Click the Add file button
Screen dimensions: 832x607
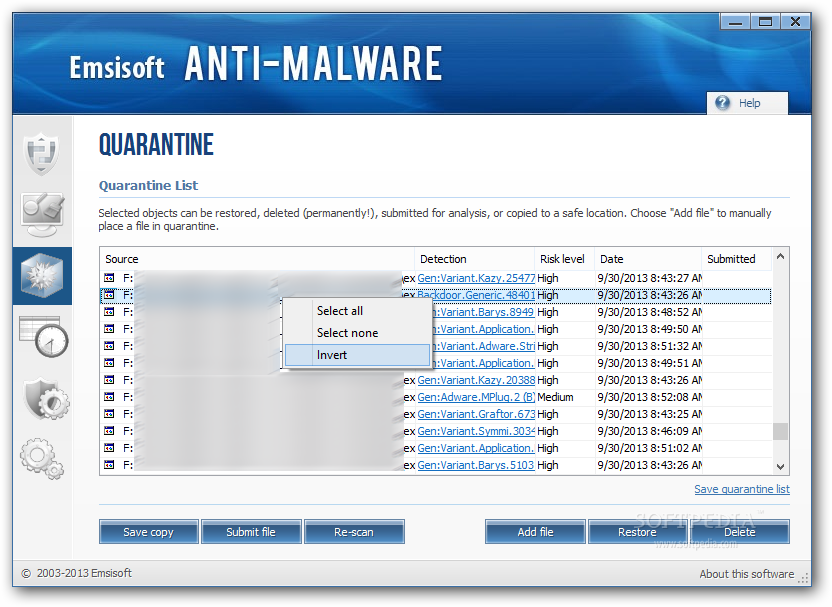point(535,532)
